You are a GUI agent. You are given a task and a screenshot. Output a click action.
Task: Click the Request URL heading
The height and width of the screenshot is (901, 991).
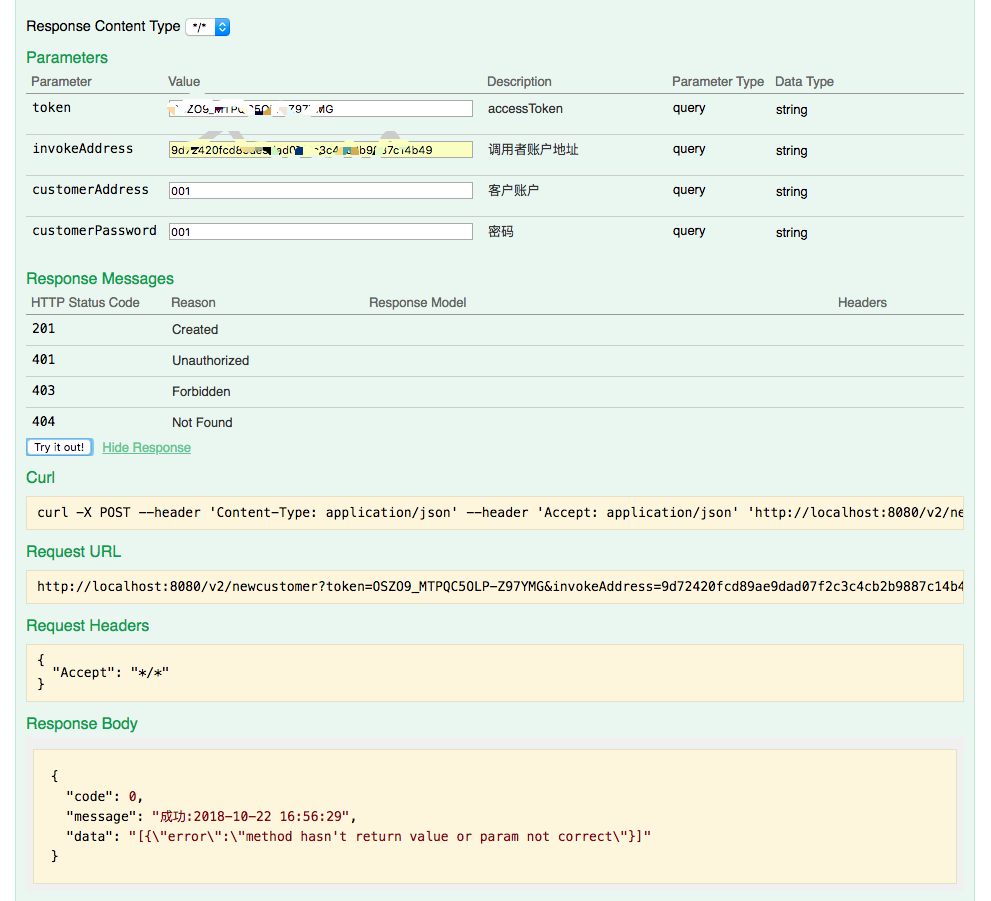tap(73, 552)
